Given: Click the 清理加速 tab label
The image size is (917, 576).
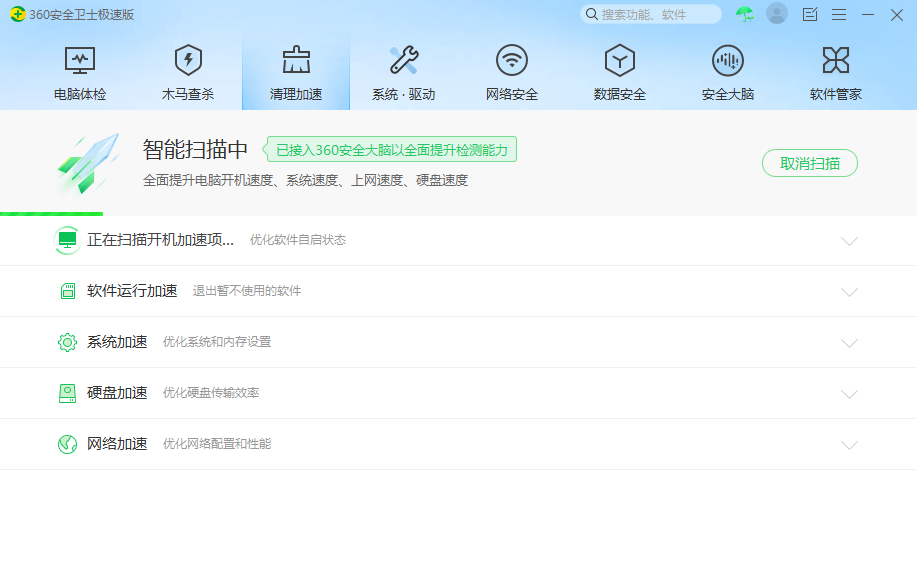Looking at the screenshot, I should tap(296, 94).
